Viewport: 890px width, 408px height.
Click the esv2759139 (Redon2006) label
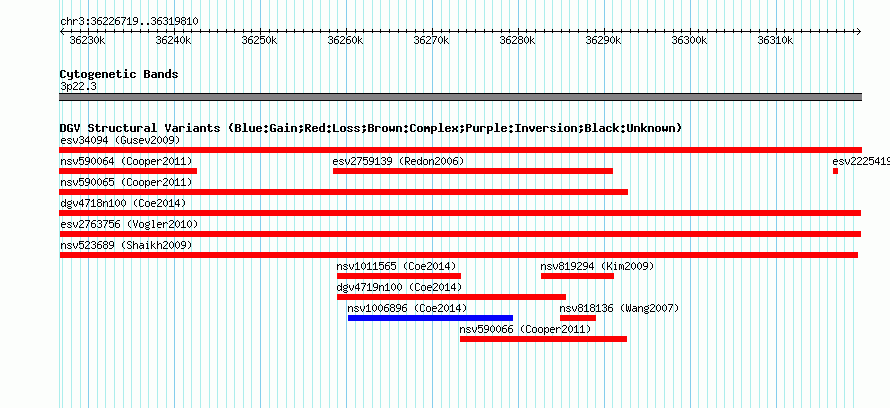(398, 161)
